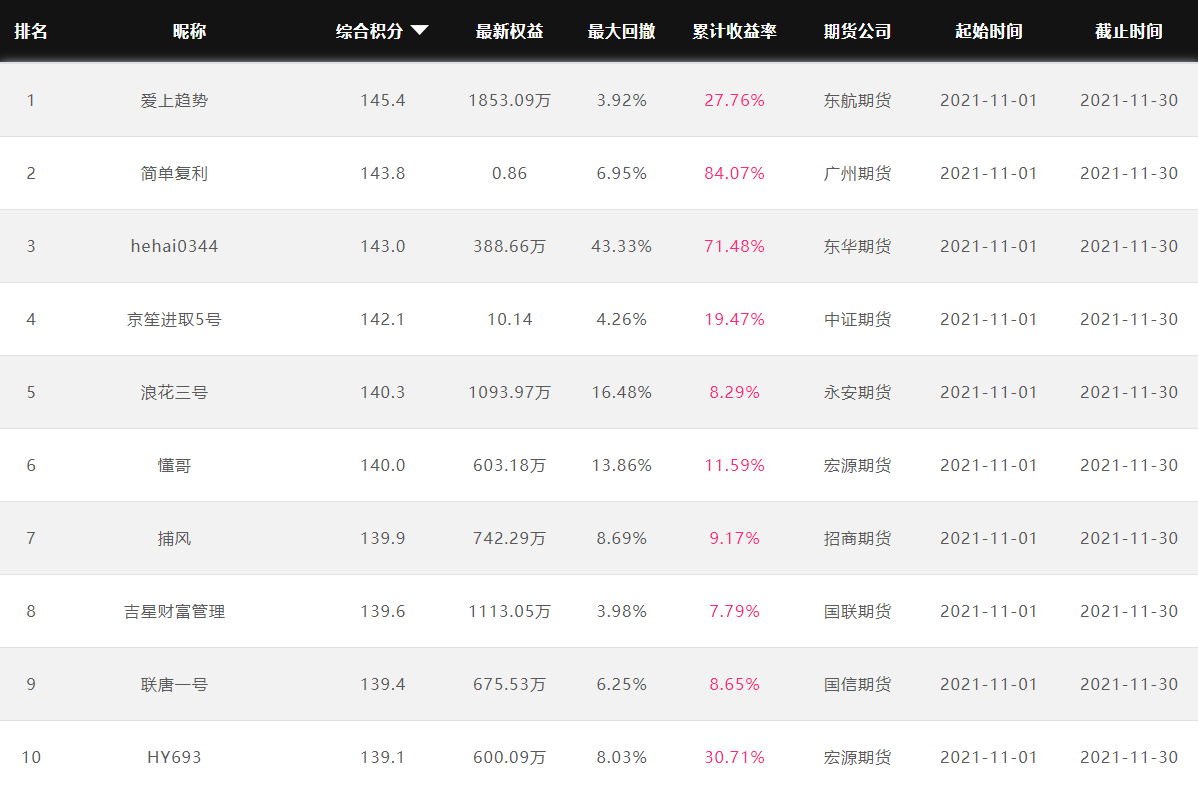Click futures company 永安期货
This screenshot has width=1198, height=790.
pos(857,392)
